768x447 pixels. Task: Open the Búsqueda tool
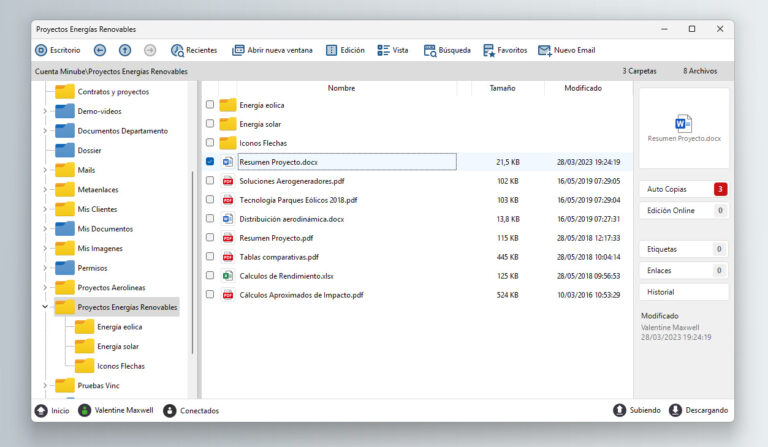(x=447, y=50)
